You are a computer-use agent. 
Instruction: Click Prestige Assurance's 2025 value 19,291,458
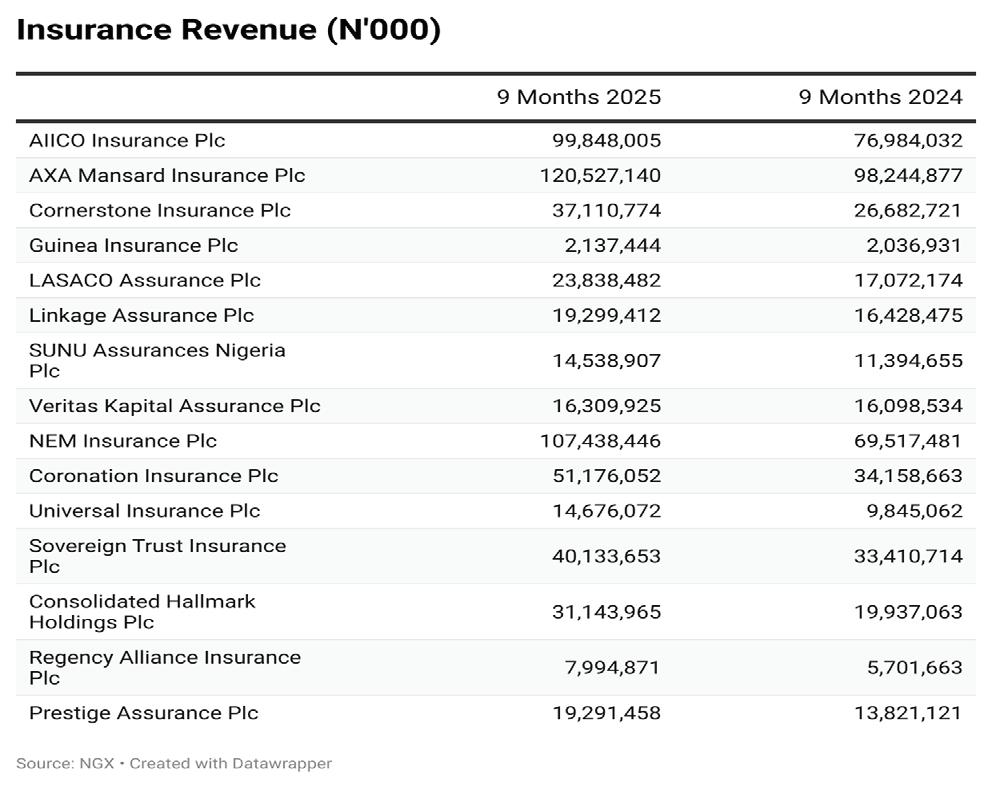(x=606, y=713)
